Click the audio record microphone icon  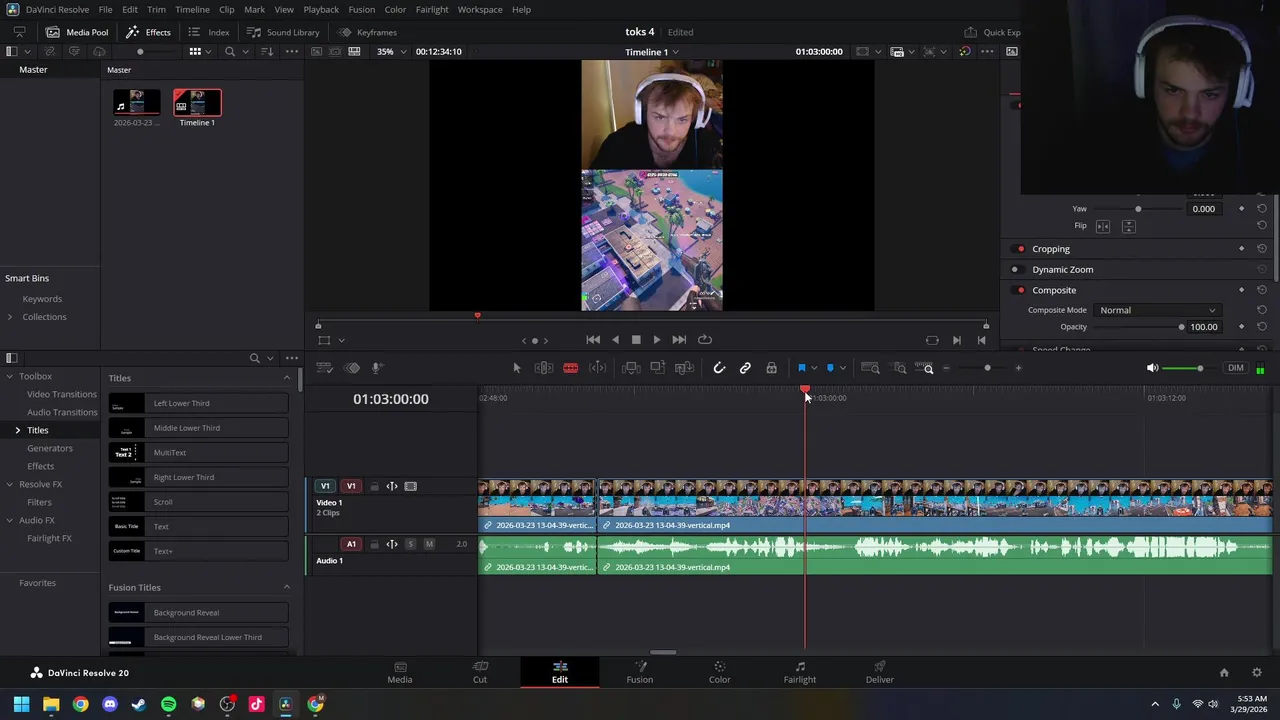tap(377, 368)
